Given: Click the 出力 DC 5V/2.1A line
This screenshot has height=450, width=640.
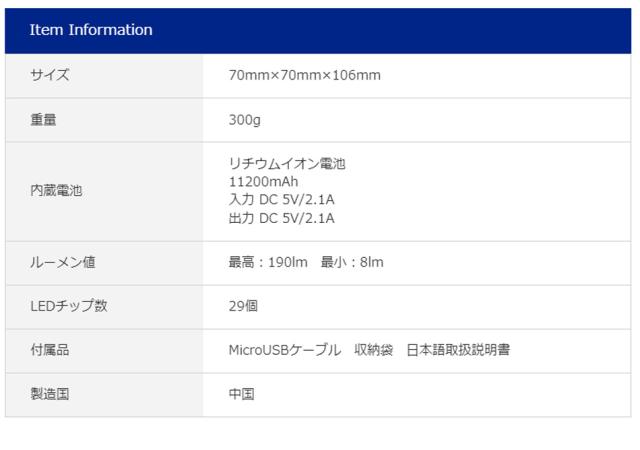Looking at the screenshot, I should pos(281,218).
